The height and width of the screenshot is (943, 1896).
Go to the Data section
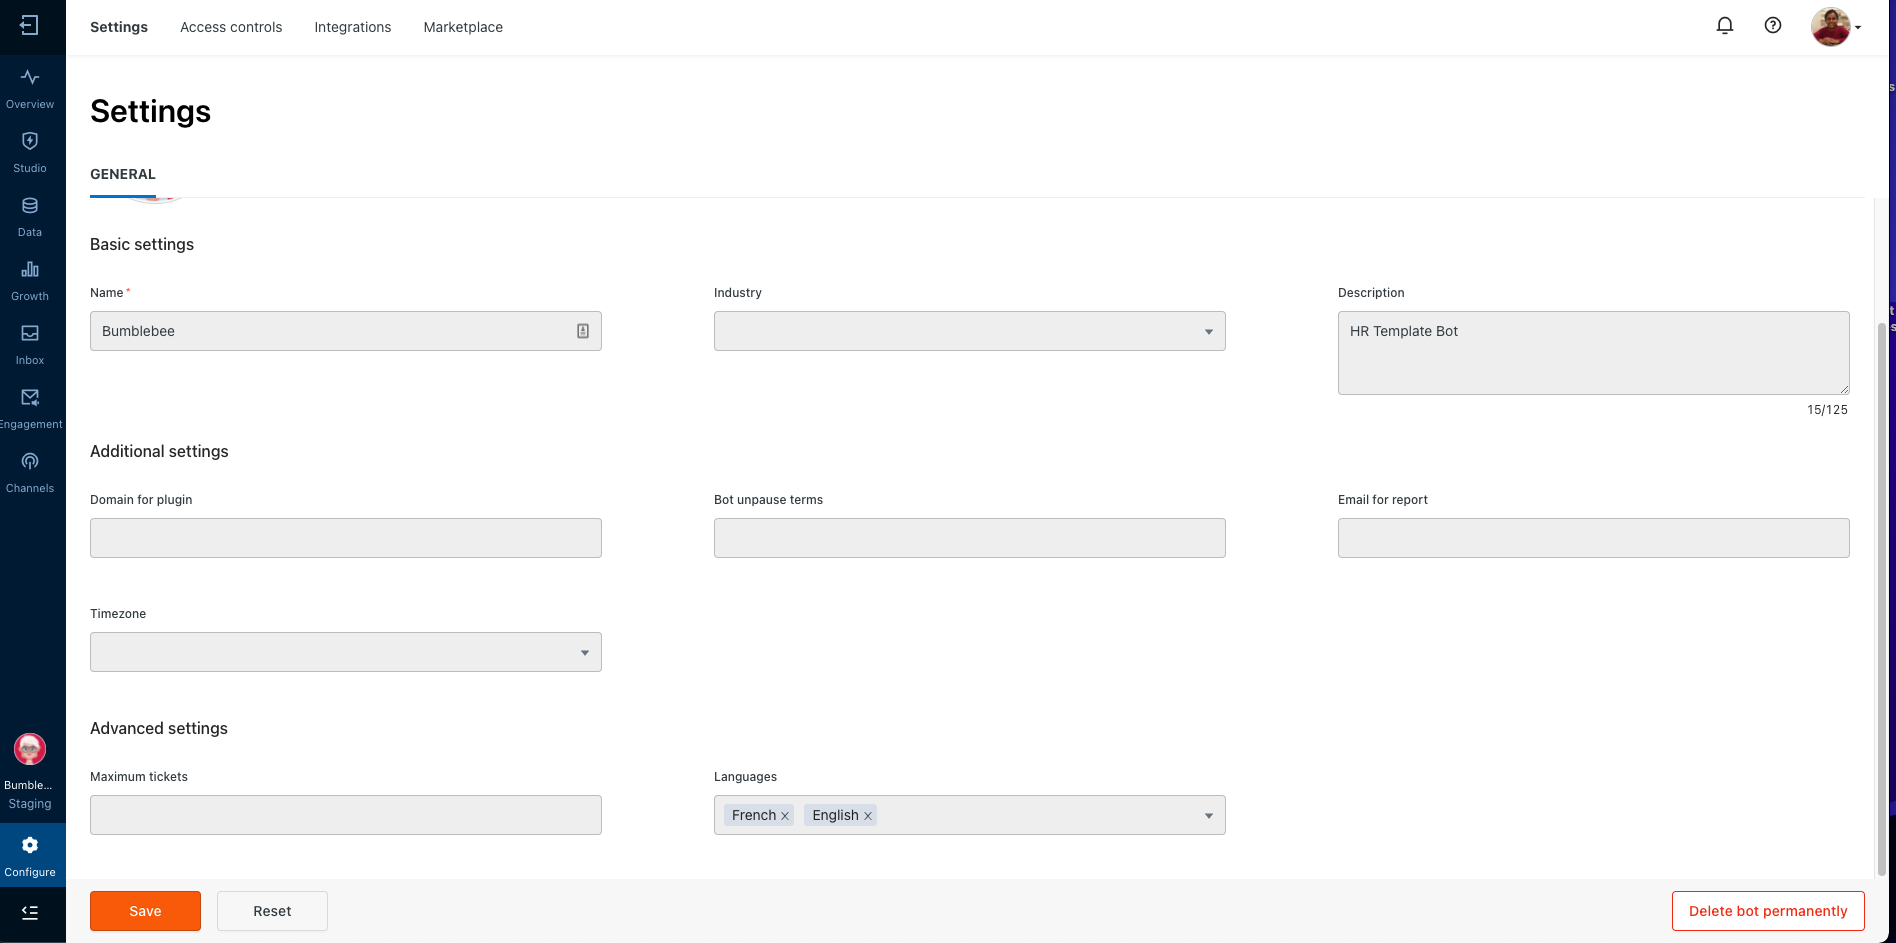click(30, 216)
